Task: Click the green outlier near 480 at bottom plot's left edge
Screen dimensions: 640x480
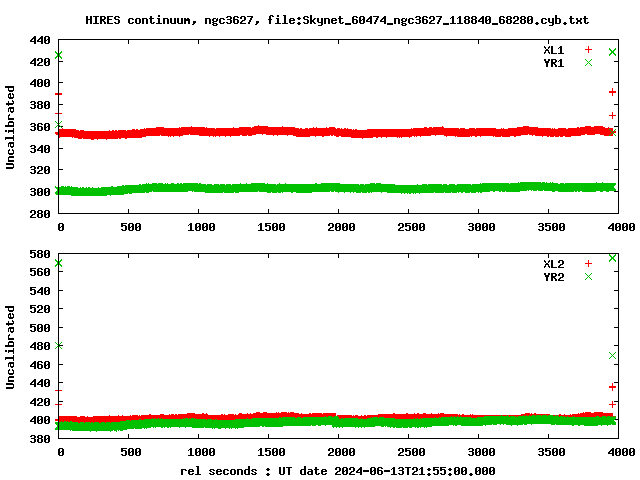Action: 59,346
